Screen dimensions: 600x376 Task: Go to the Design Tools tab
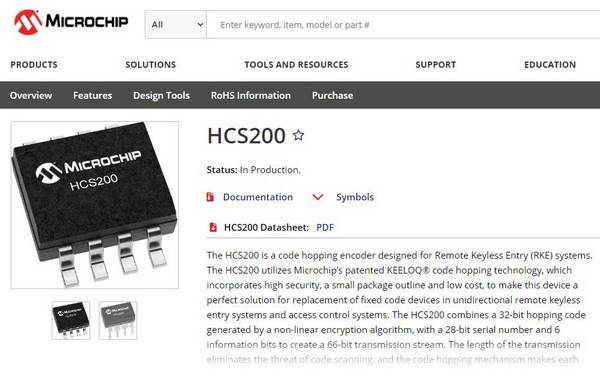click(x=161, y=95)
